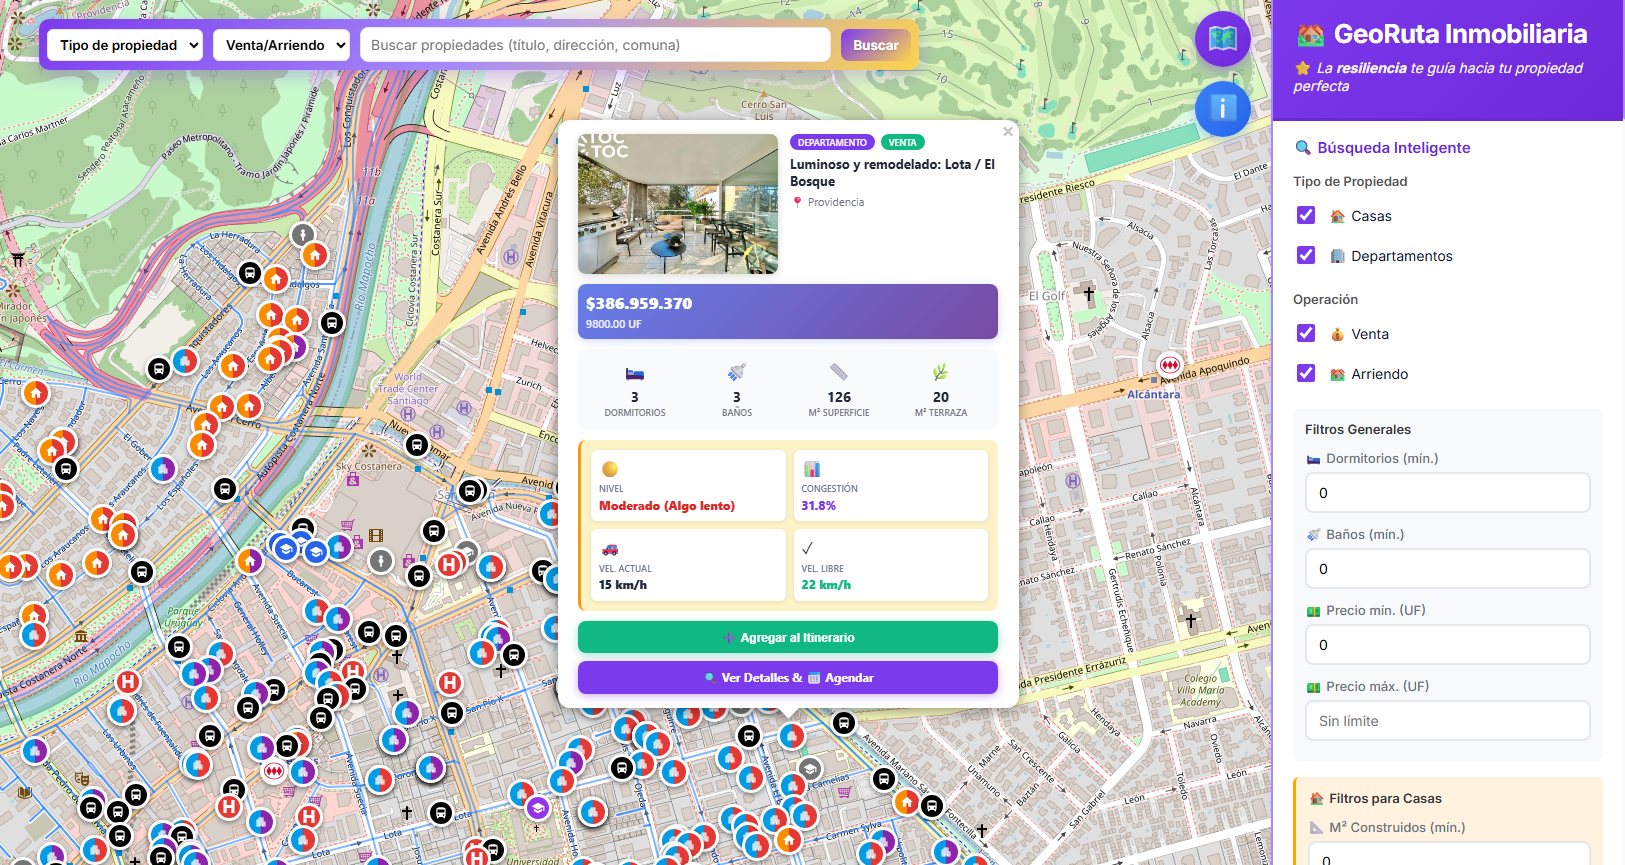Click the Alcántara metro station marker
Image resolution: width=1625 pixels, height=865 pixels.
(x=1170, y=365)
